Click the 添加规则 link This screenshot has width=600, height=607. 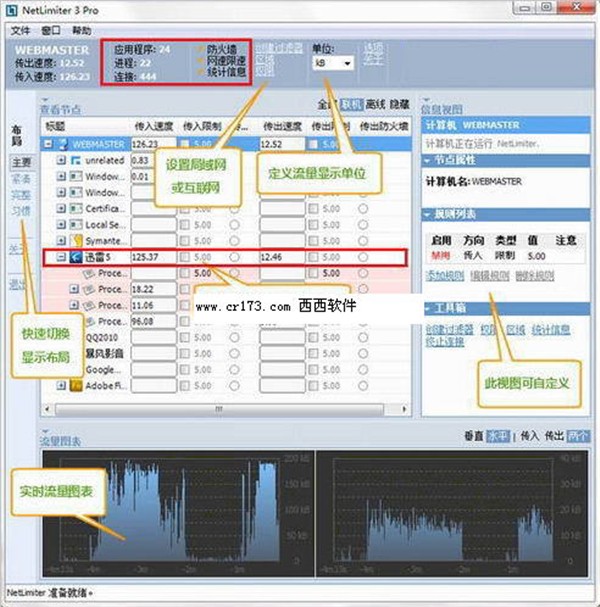pos(445,276)
